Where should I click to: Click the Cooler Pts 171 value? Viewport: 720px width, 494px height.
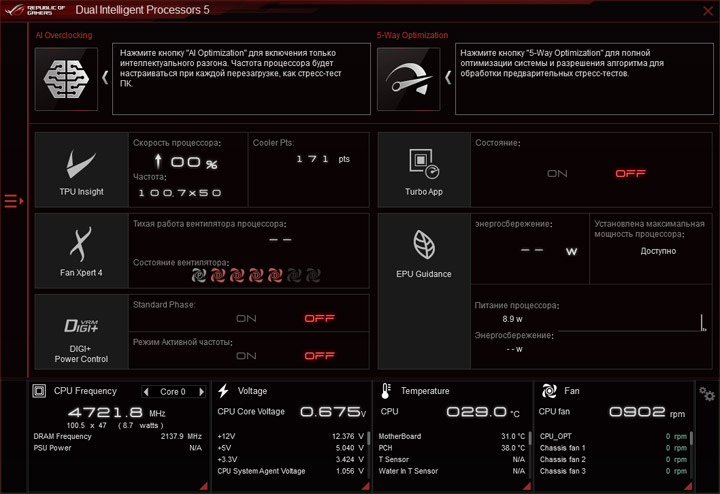(323, 159)
